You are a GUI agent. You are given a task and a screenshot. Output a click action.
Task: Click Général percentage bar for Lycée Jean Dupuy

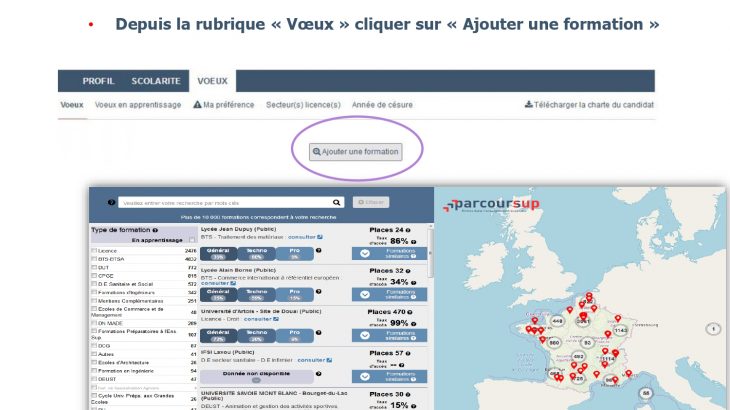click(x=218, y=255)
